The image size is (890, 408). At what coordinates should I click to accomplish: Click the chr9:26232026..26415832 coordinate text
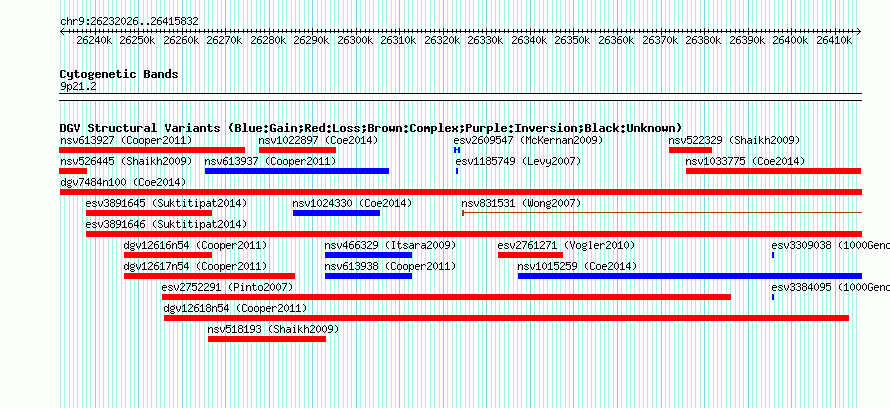point(129,22)
